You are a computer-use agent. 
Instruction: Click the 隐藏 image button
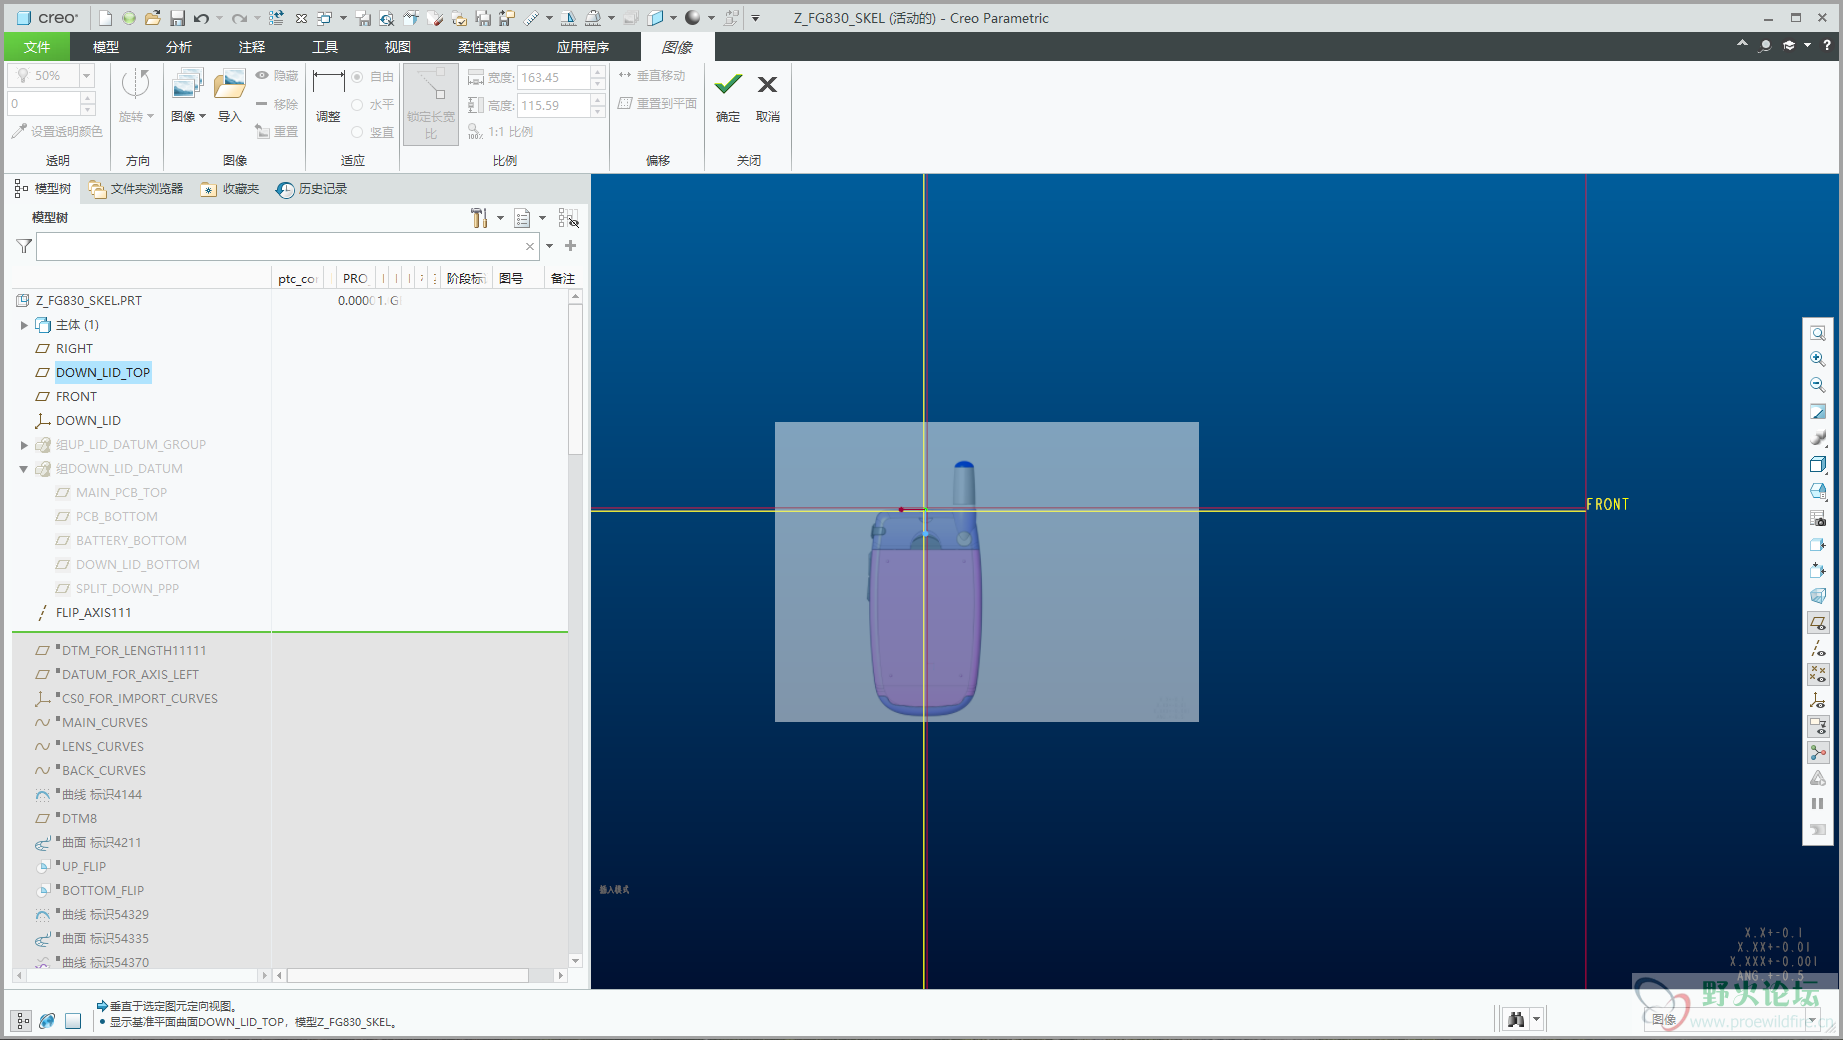coord(277,76)
